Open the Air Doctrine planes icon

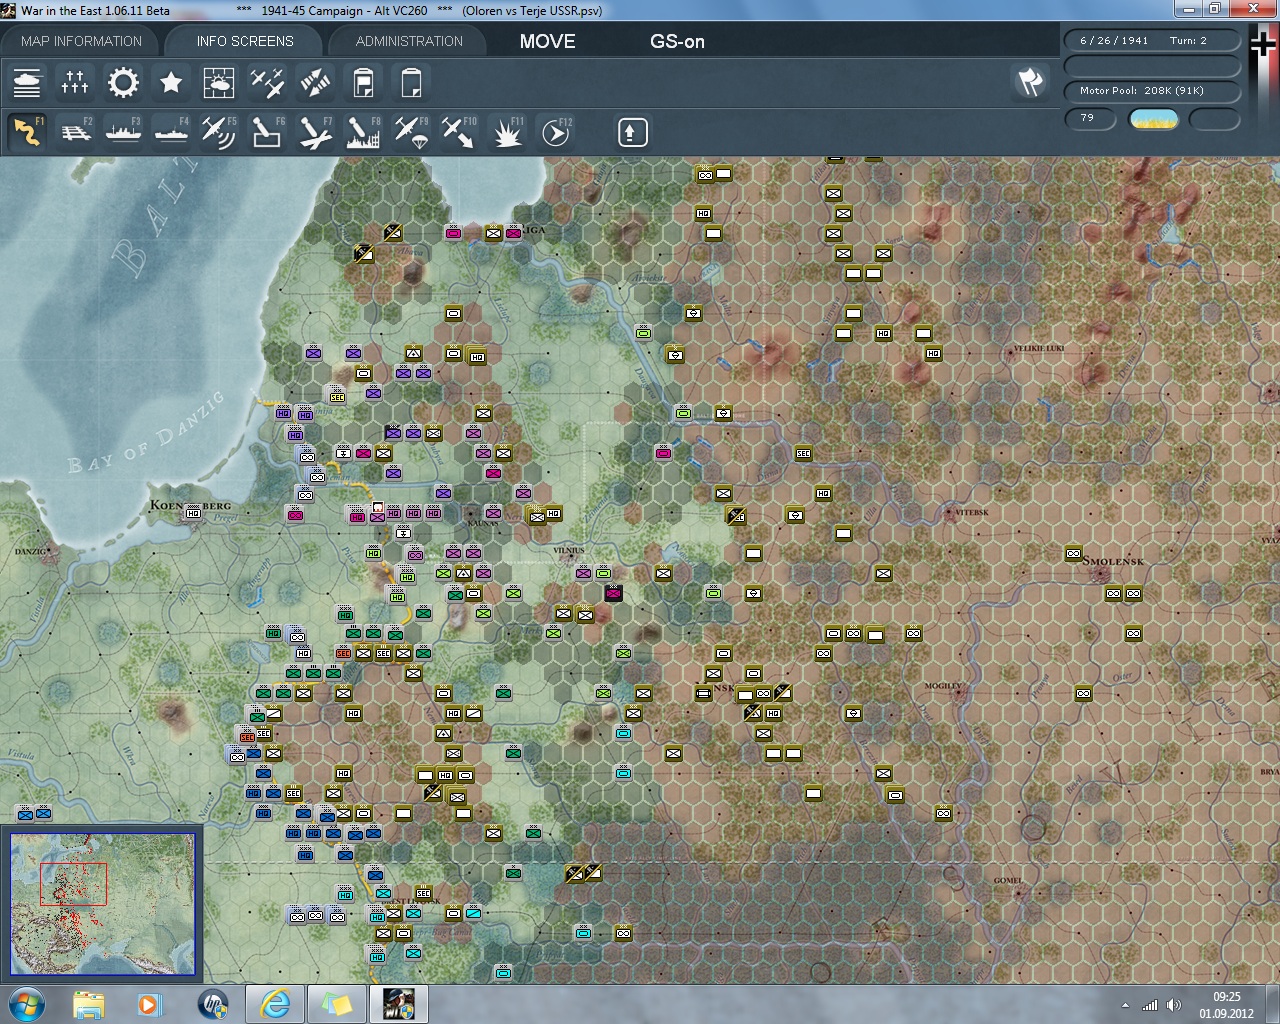coord(267,82)
